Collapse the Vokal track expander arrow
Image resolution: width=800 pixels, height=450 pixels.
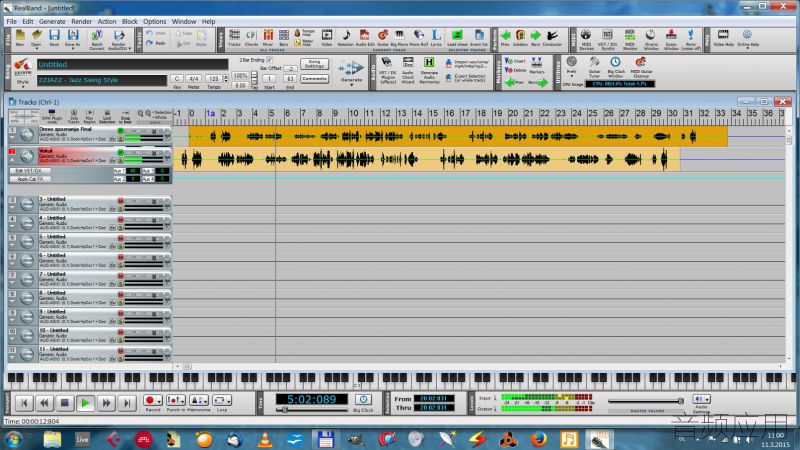[x=12, y=160]
